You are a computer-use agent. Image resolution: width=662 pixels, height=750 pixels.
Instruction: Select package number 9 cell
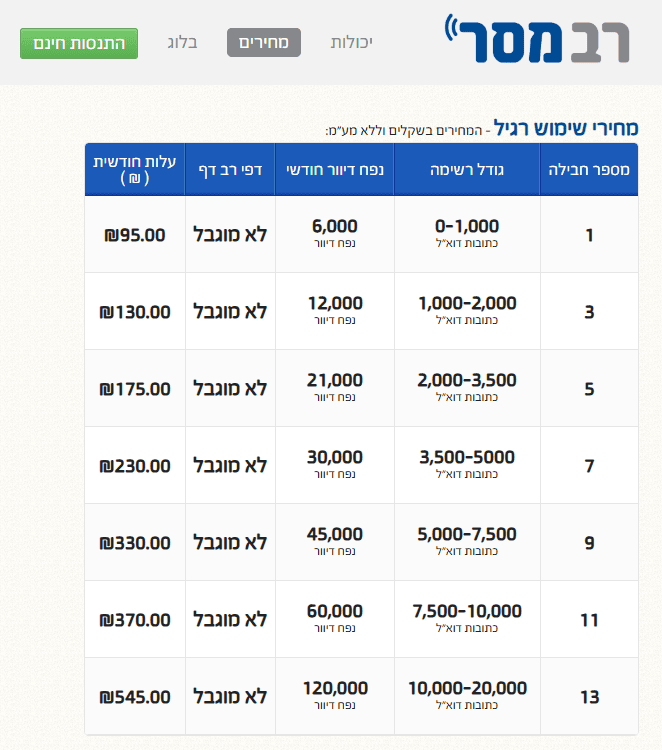589,543
